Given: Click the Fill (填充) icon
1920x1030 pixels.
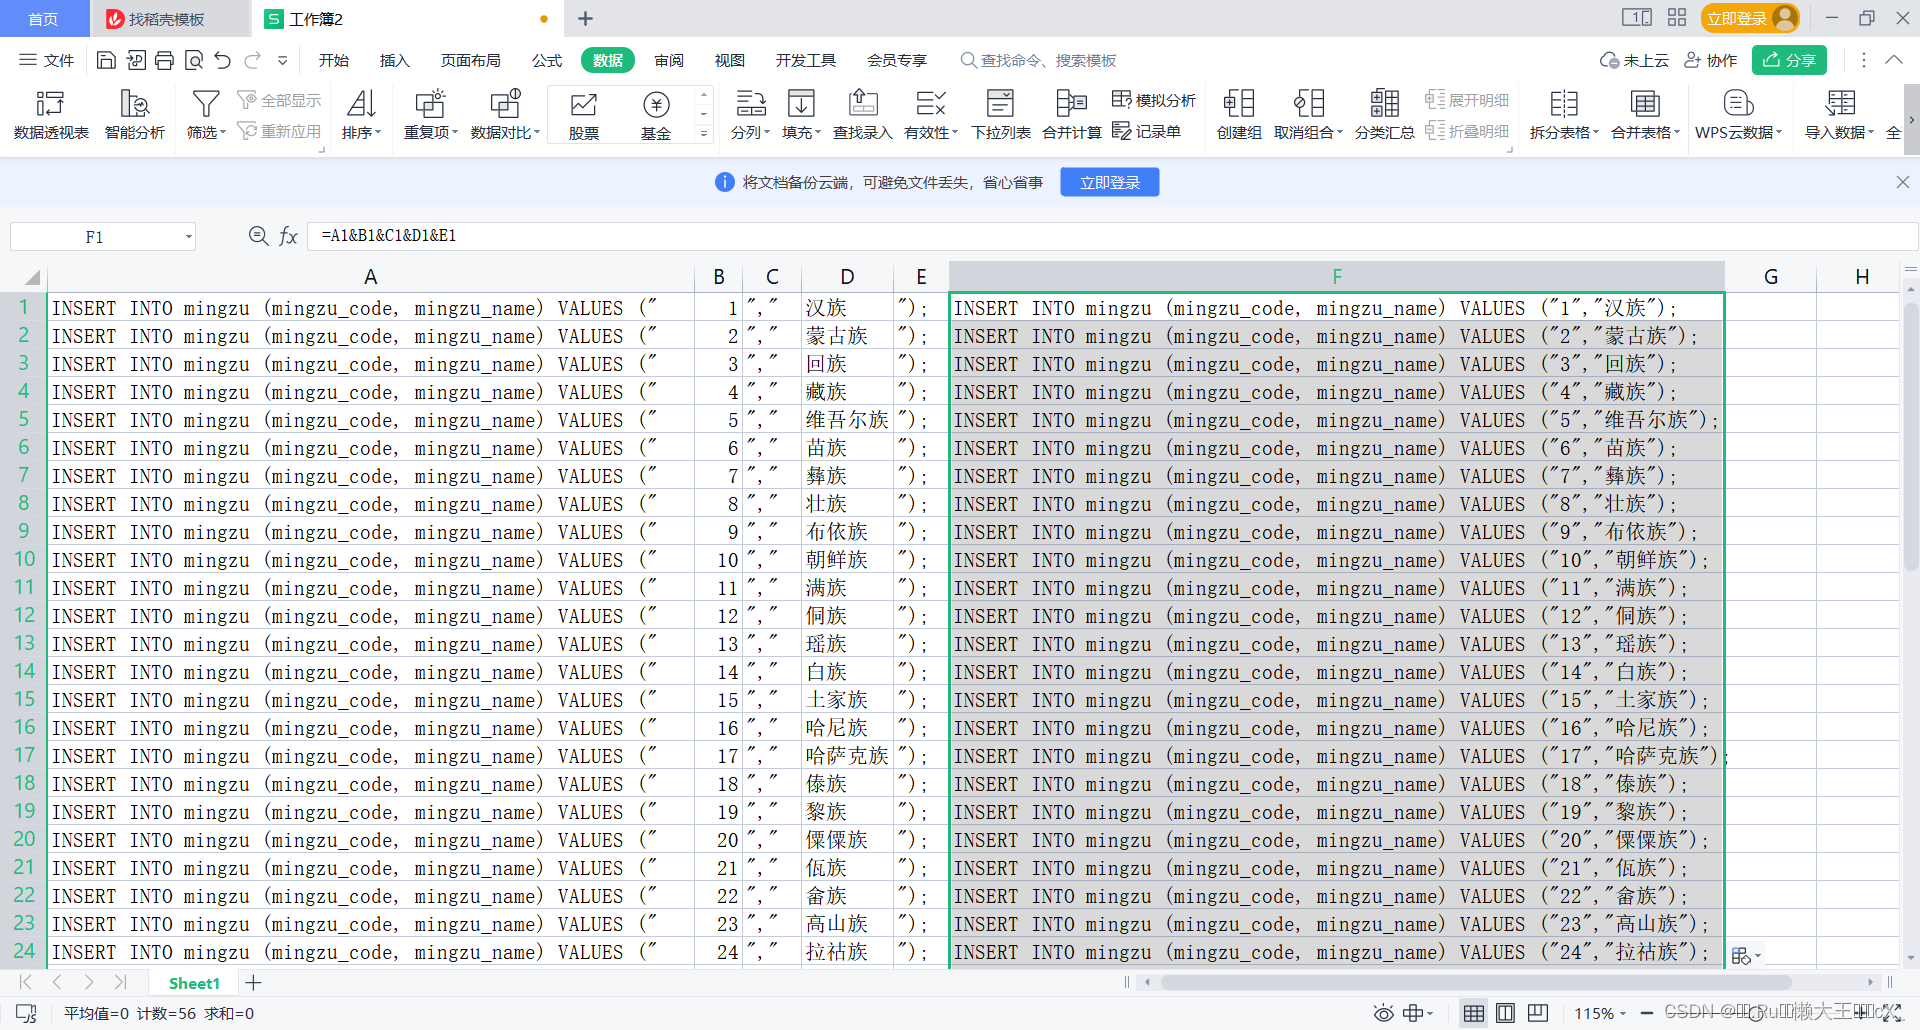Looking at the screenshot, I should [x=801, y=103].
